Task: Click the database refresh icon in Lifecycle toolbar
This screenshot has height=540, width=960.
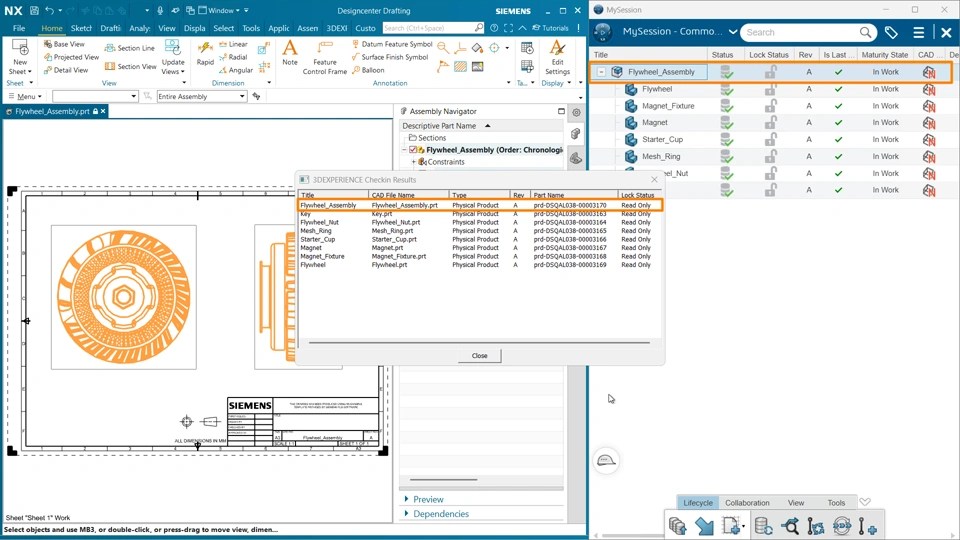Action: tap(763, 526)
